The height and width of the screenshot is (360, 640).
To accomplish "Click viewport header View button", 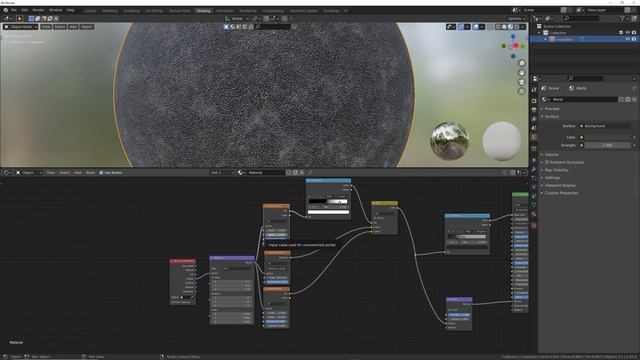I will [x=46, y=27].
